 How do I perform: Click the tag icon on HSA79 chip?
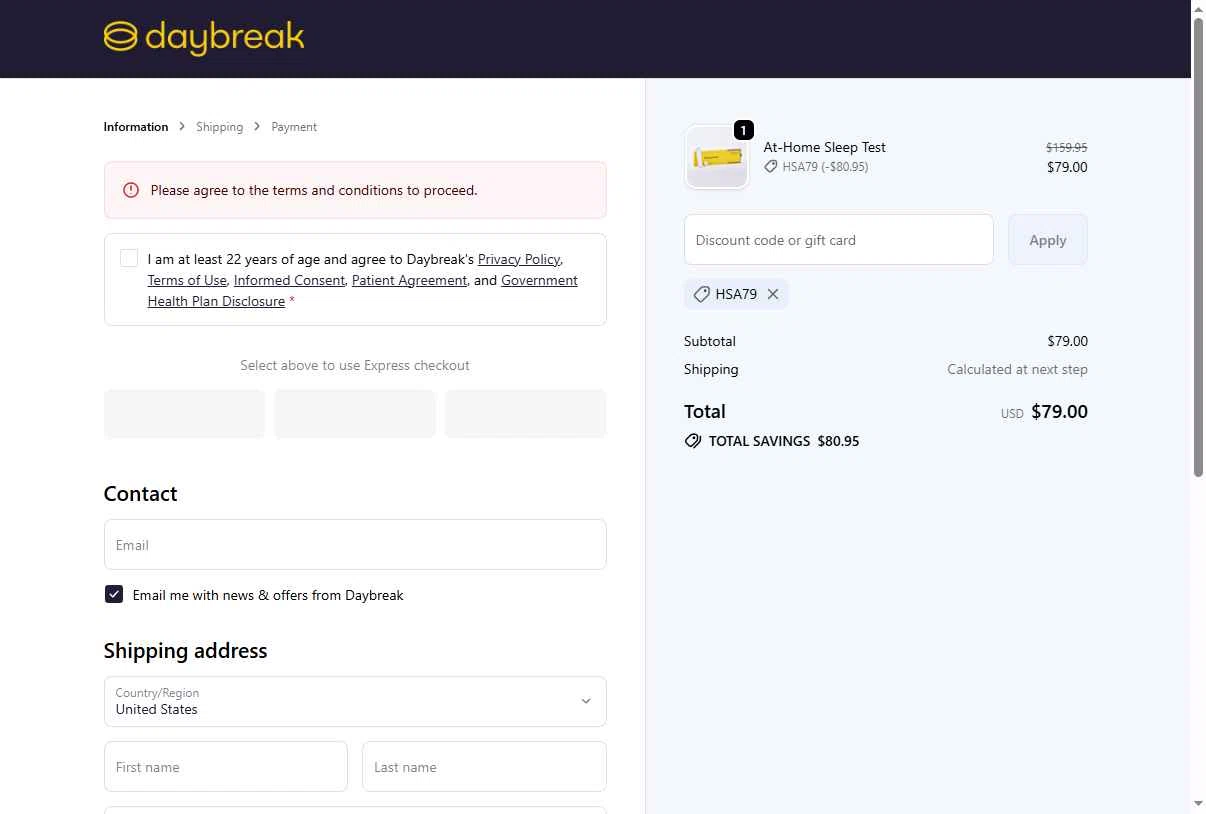[x=702, y=294]
